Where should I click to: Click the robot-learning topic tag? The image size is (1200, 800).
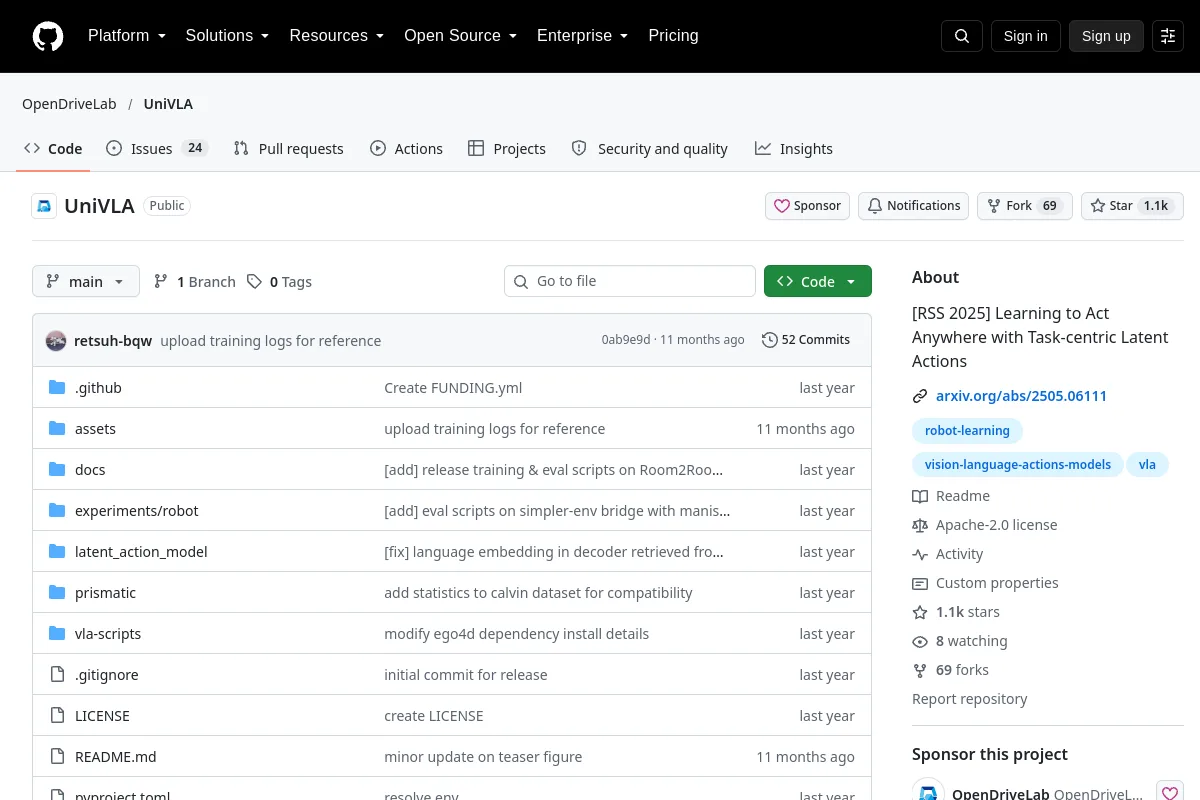click(x=967, y=431)
